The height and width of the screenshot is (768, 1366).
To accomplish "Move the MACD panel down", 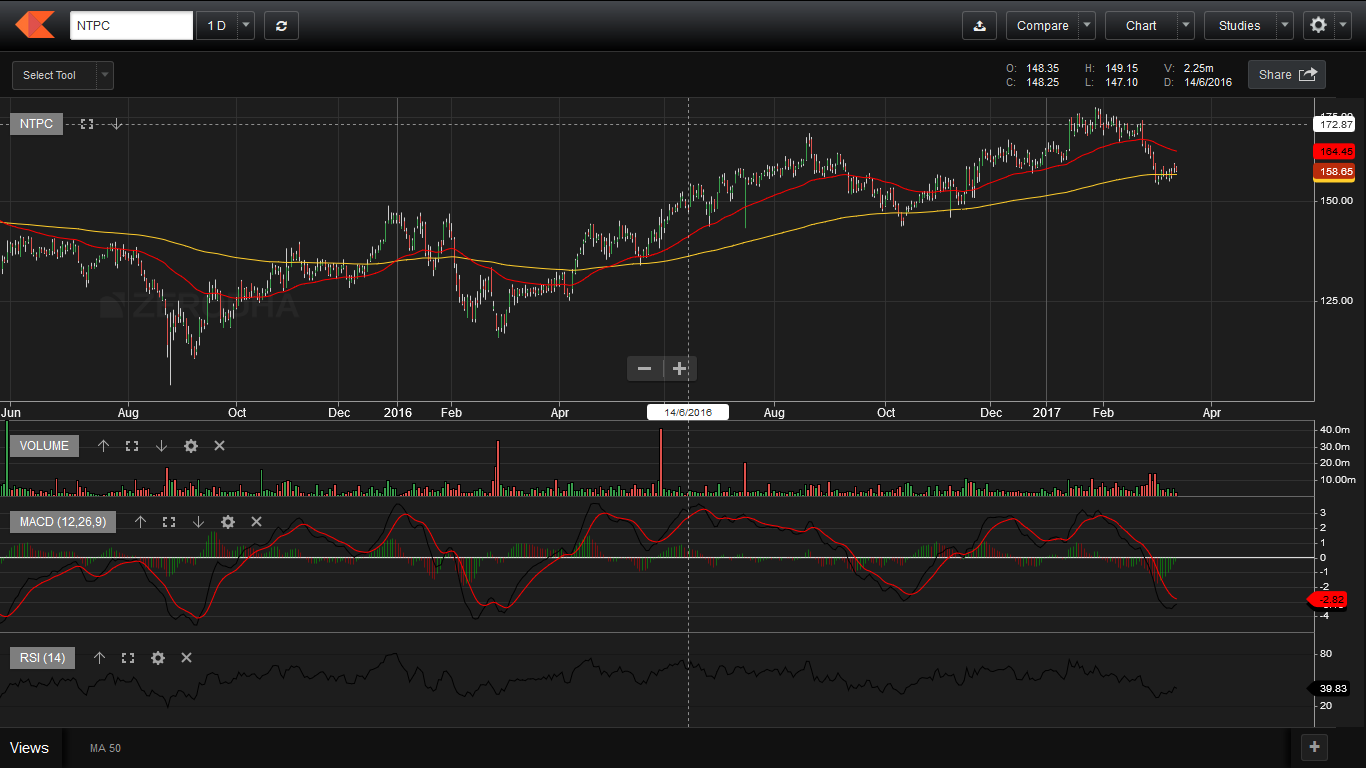I will point(198,522).
